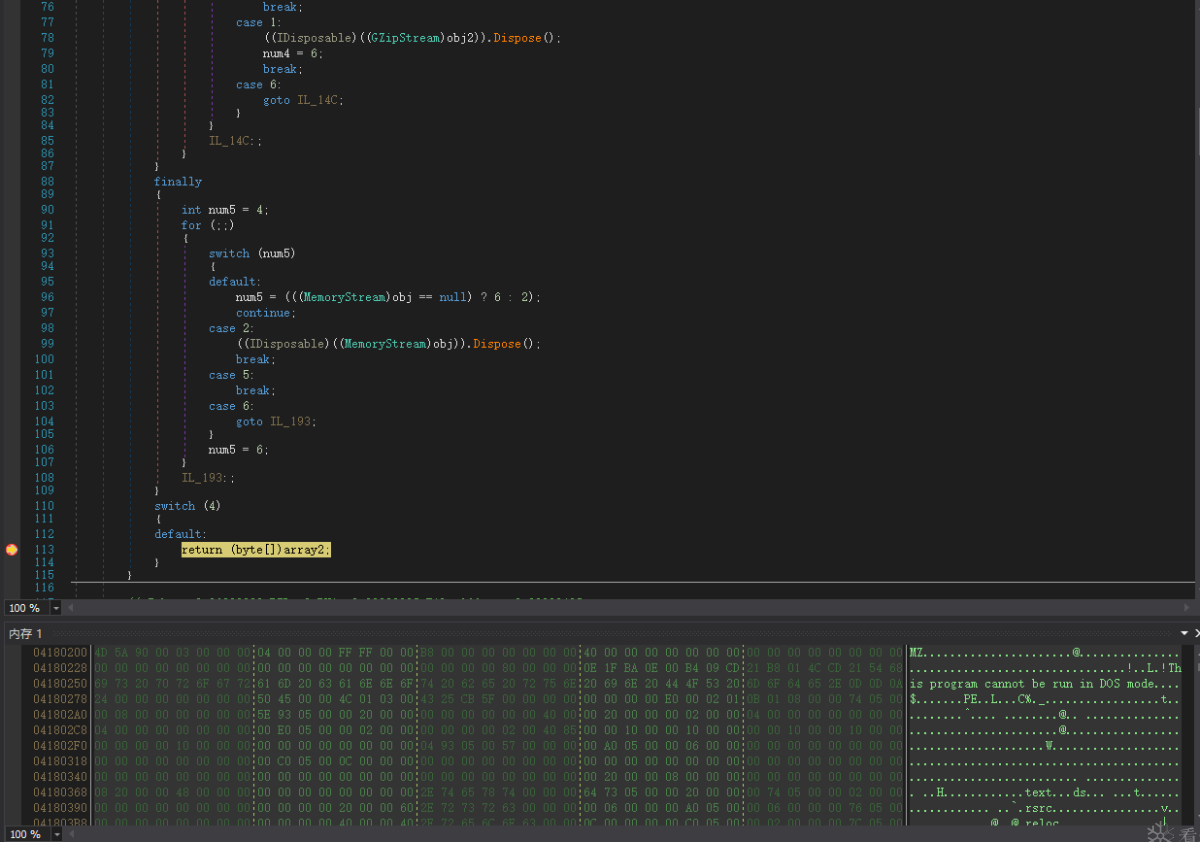Open 内存 1 window options arrow
Image resolution: width=1200 pixels, height=842 pixels.
[1185, 633]
